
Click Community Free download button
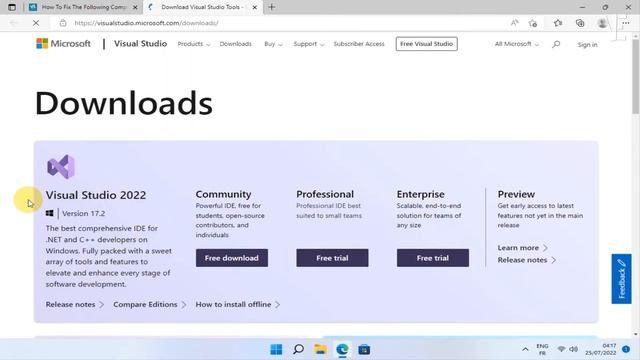(x=232, y=258)
